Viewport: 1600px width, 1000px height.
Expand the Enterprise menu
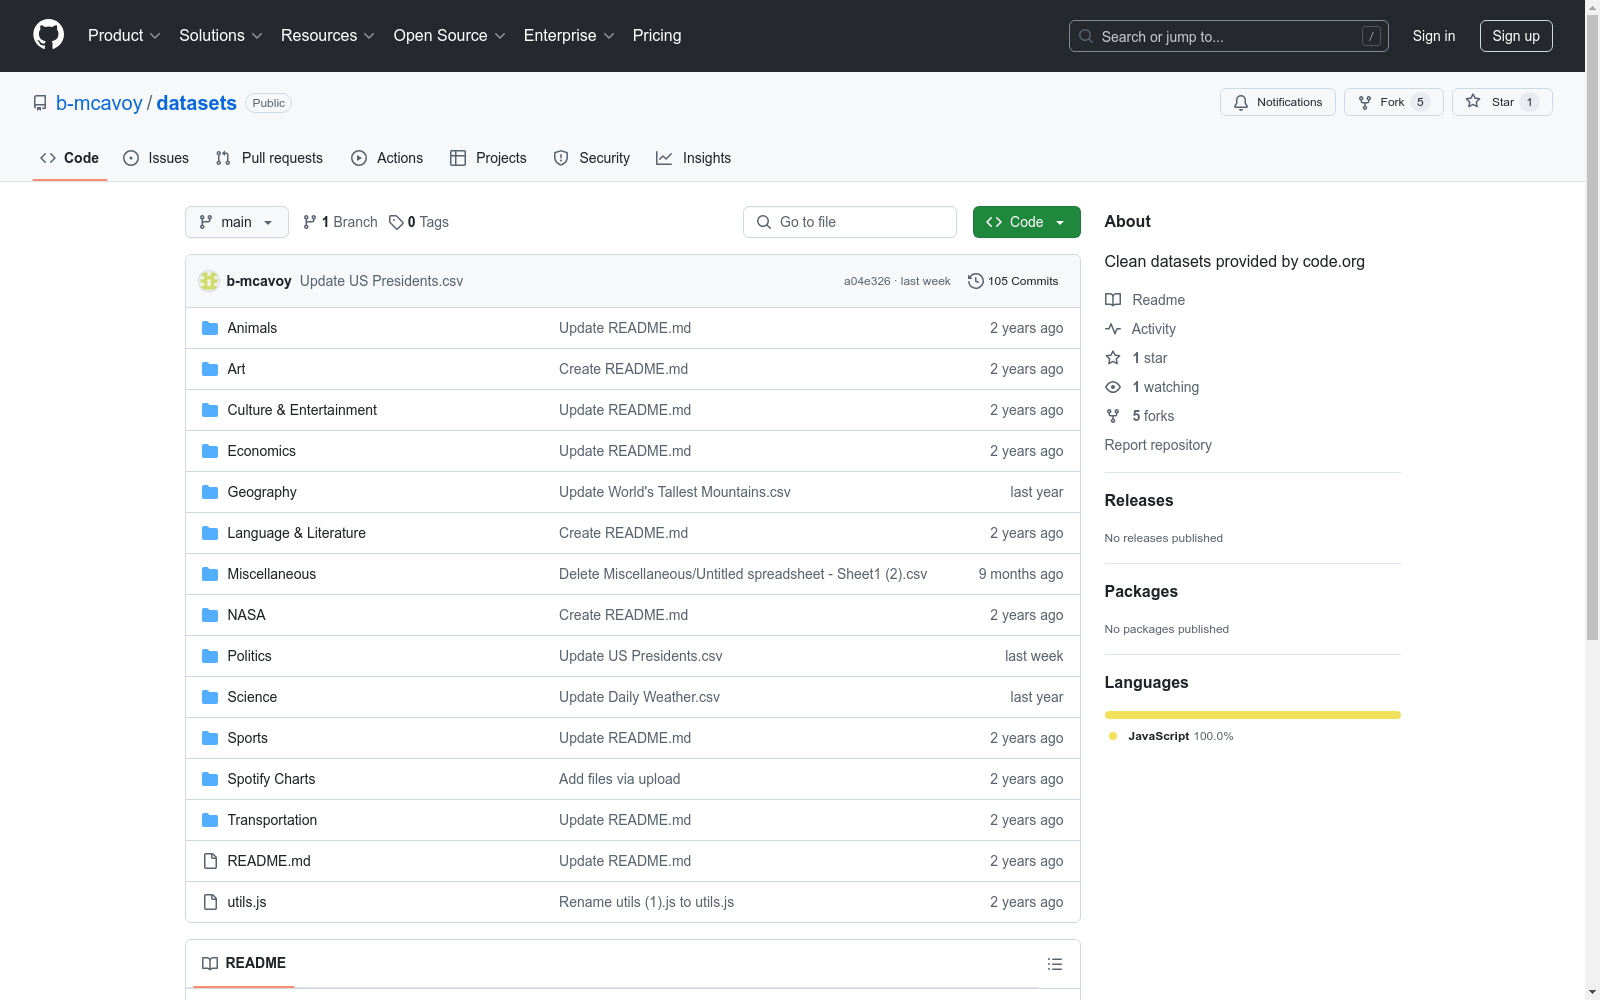point(569,36)
